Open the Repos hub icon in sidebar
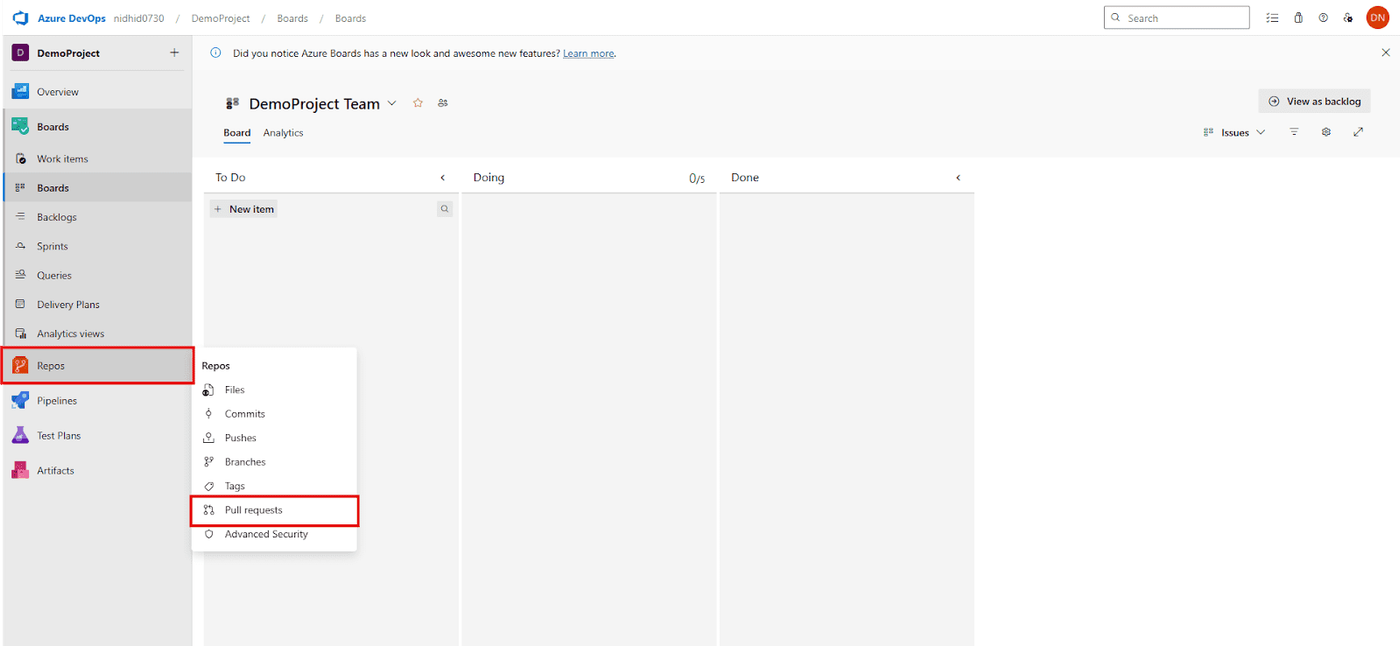Image resolution: width=1400 pixels, height=646 pixels. click(x=20, y=366)
